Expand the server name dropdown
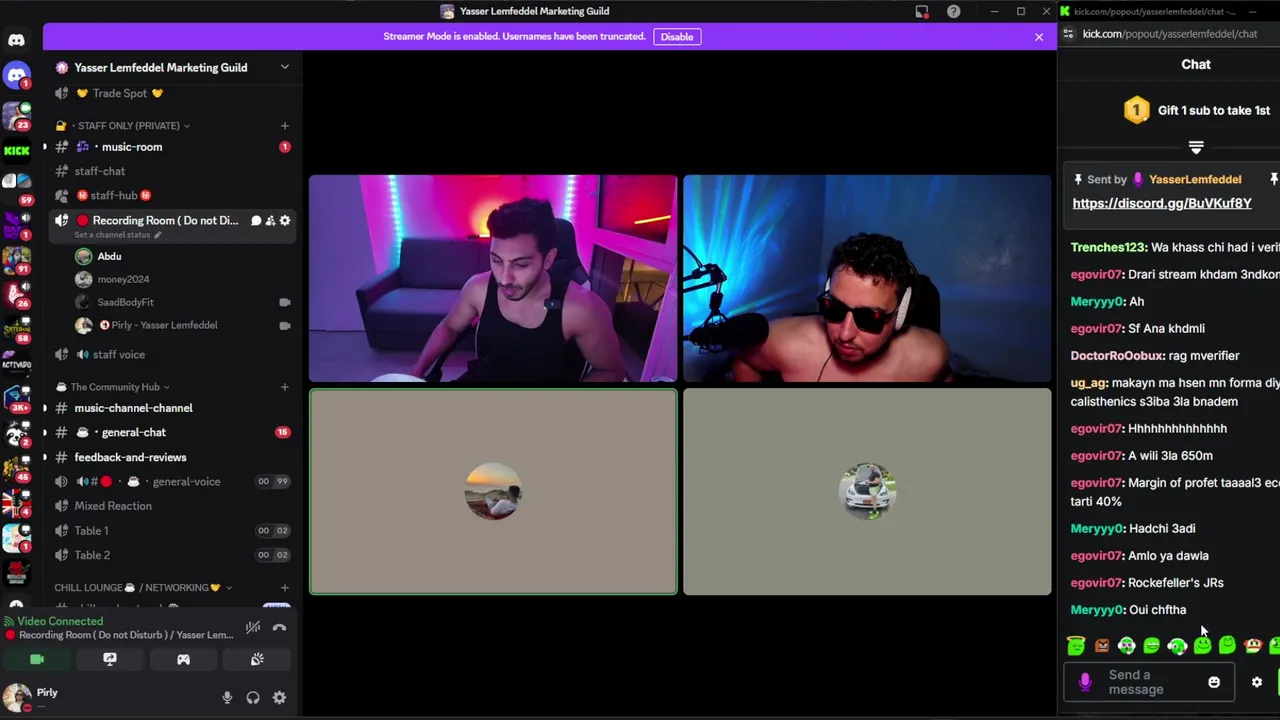1280x720 pixels. tap(284, 67)
